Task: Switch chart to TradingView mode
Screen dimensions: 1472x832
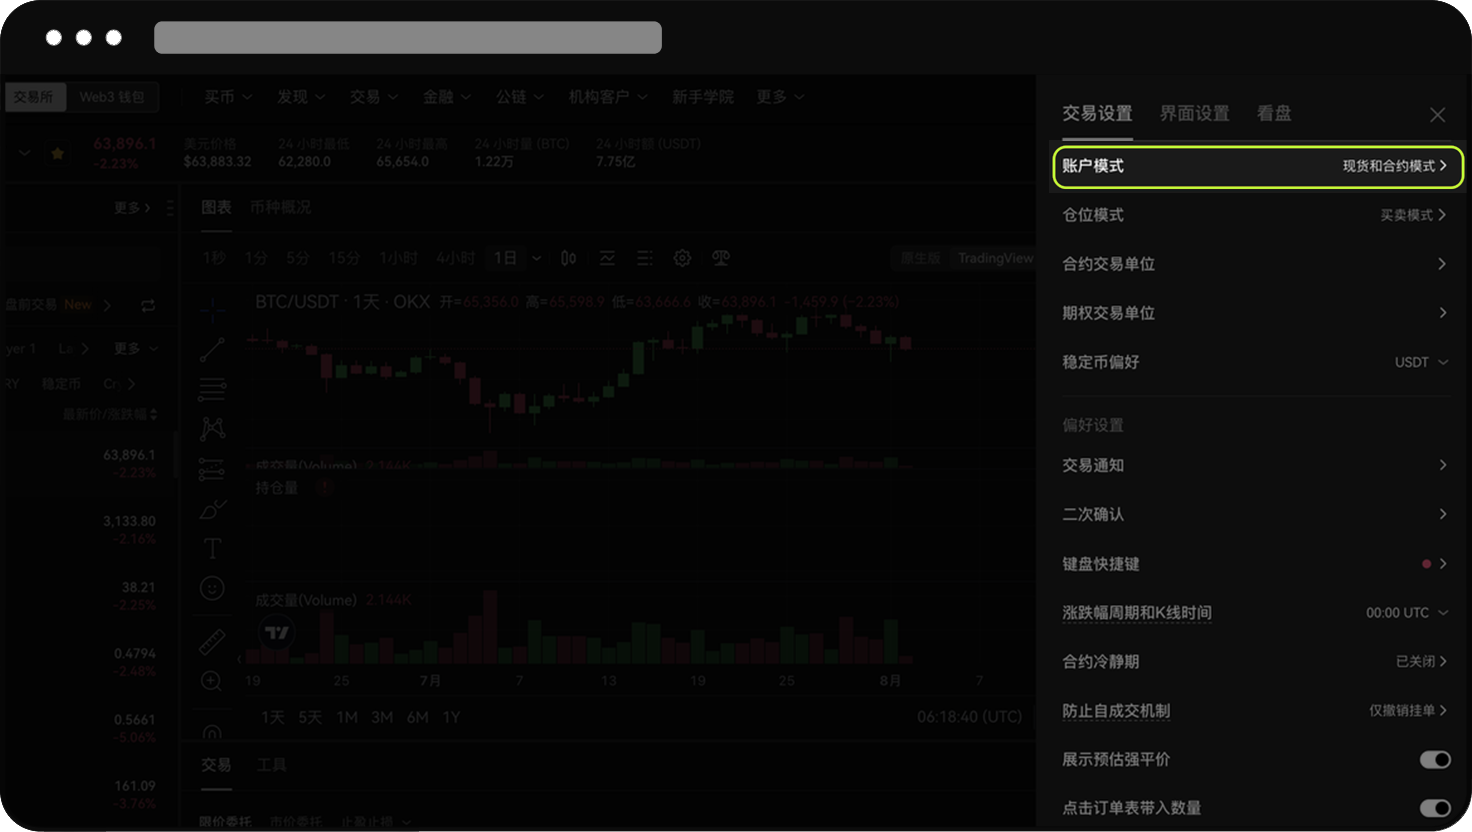Action: 995,258
